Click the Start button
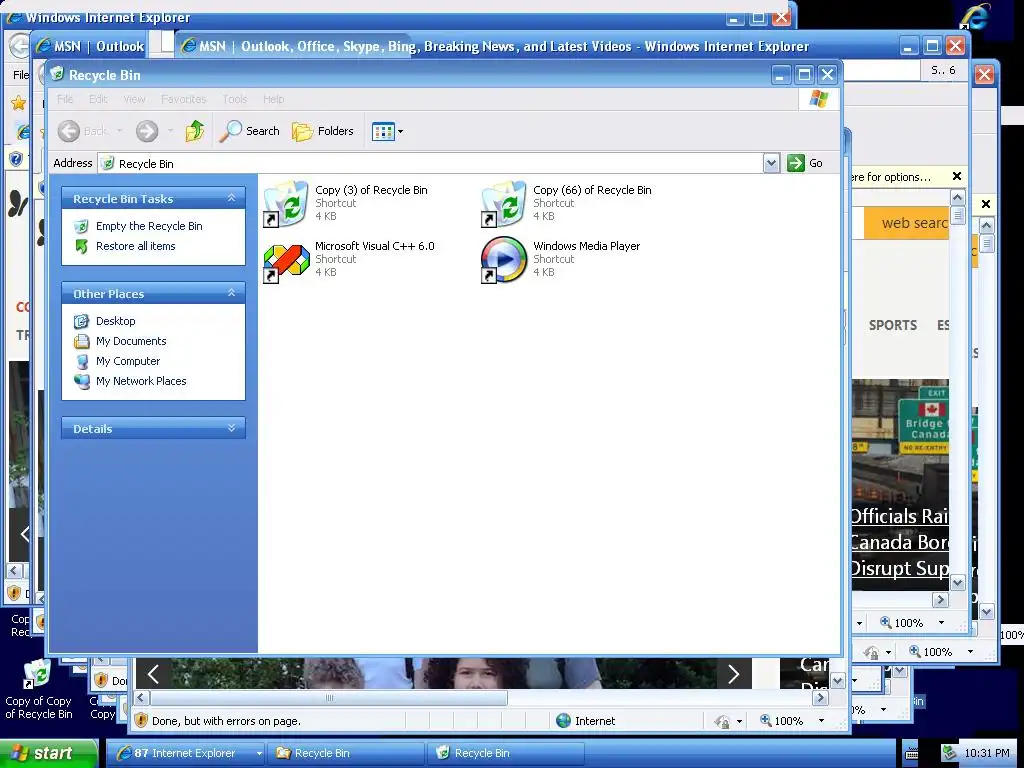This screenshot has height=768, width=1024. coord(49,754)
